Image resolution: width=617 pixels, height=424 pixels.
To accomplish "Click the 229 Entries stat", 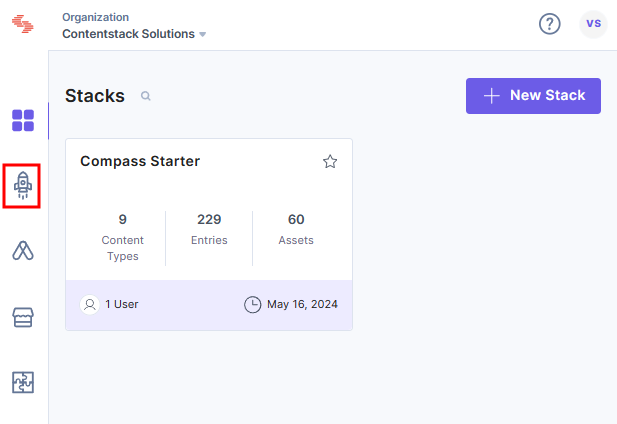I will tap(209, 229).
